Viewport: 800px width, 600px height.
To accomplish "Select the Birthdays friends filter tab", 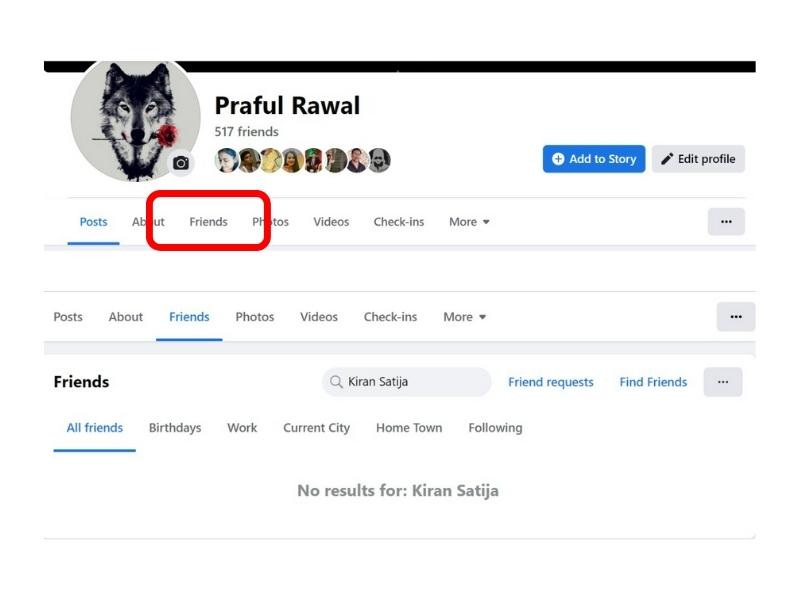I will 175,428.
